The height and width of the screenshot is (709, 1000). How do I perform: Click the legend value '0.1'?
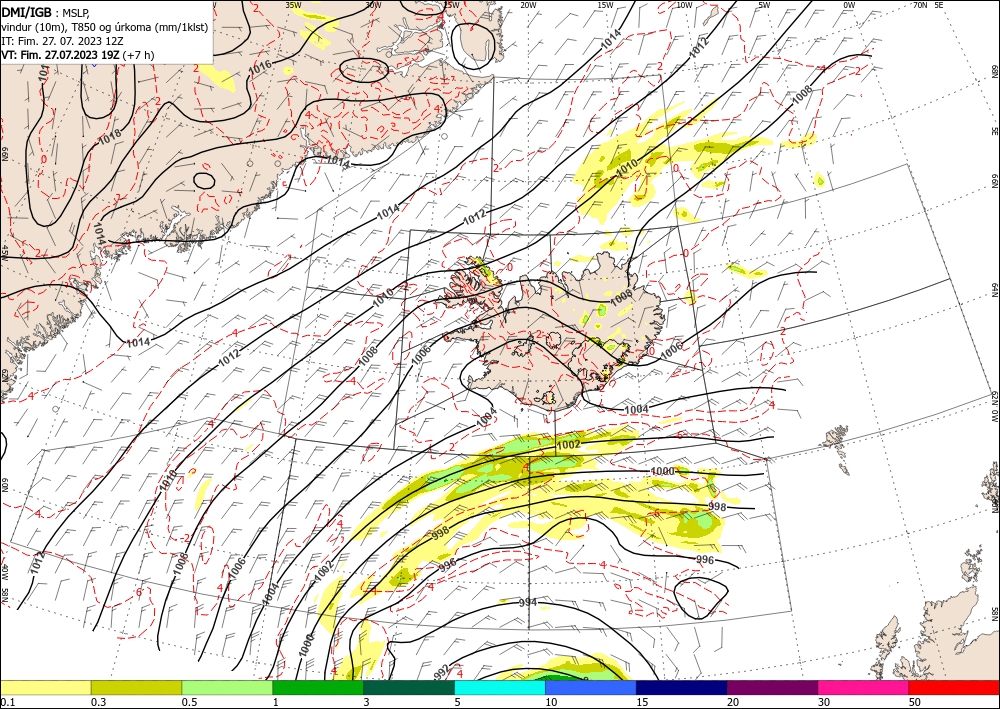pos(6,702)
